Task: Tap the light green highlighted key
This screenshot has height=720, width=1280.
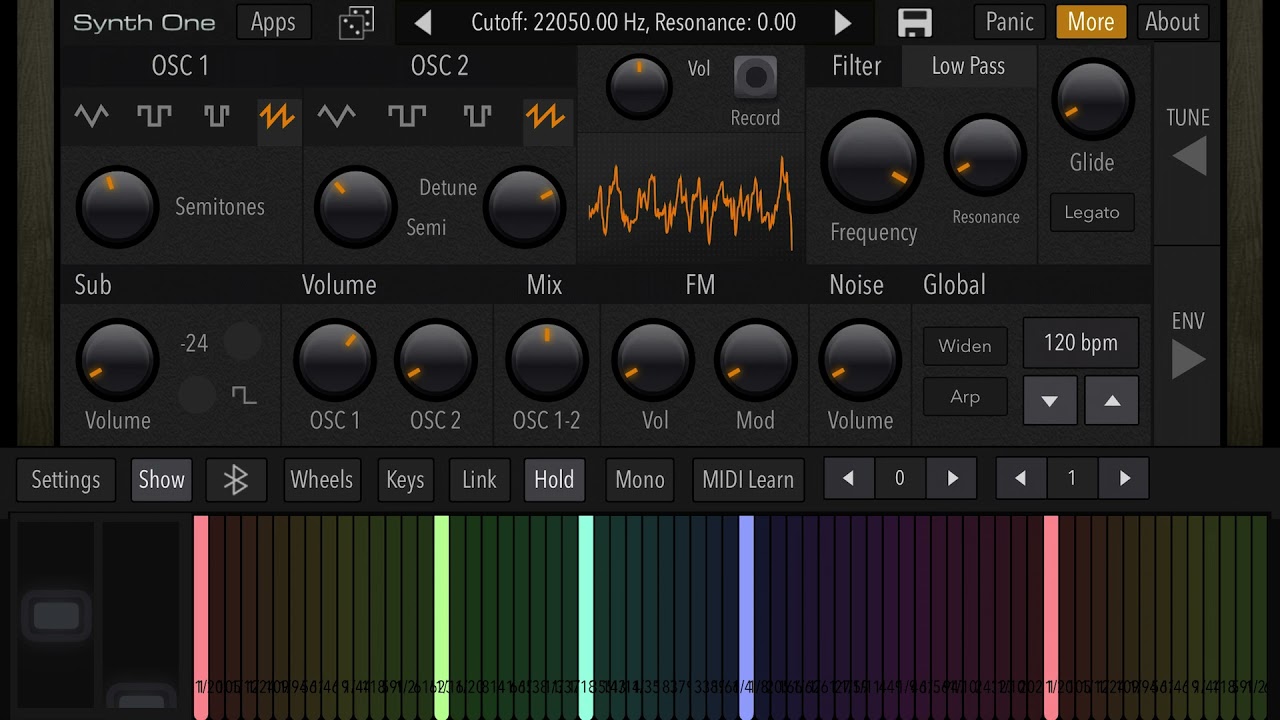Action: (441, 617)
